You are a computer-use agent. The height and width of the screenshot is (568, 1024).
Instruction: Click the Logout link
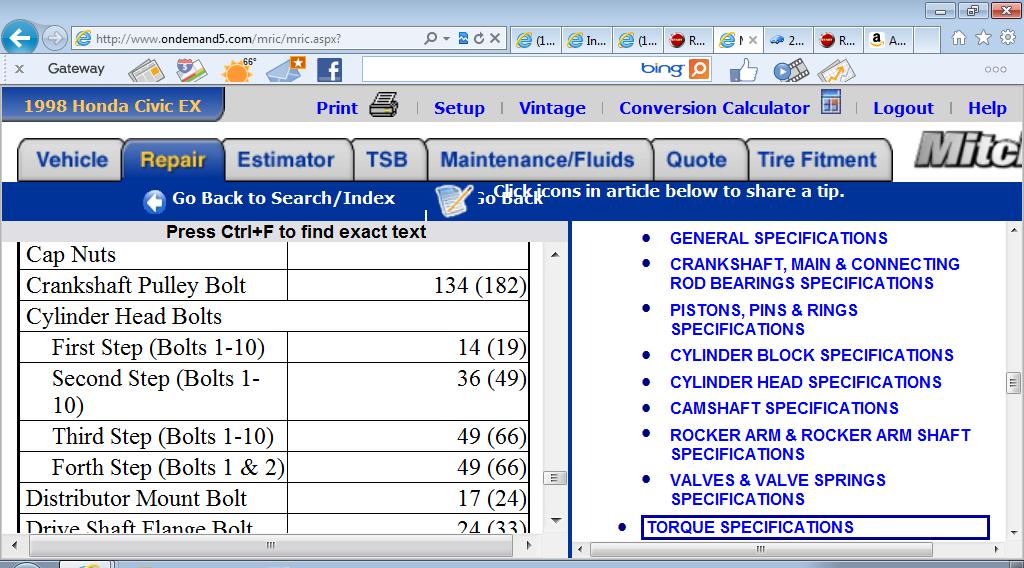click(x=903, y=108)
